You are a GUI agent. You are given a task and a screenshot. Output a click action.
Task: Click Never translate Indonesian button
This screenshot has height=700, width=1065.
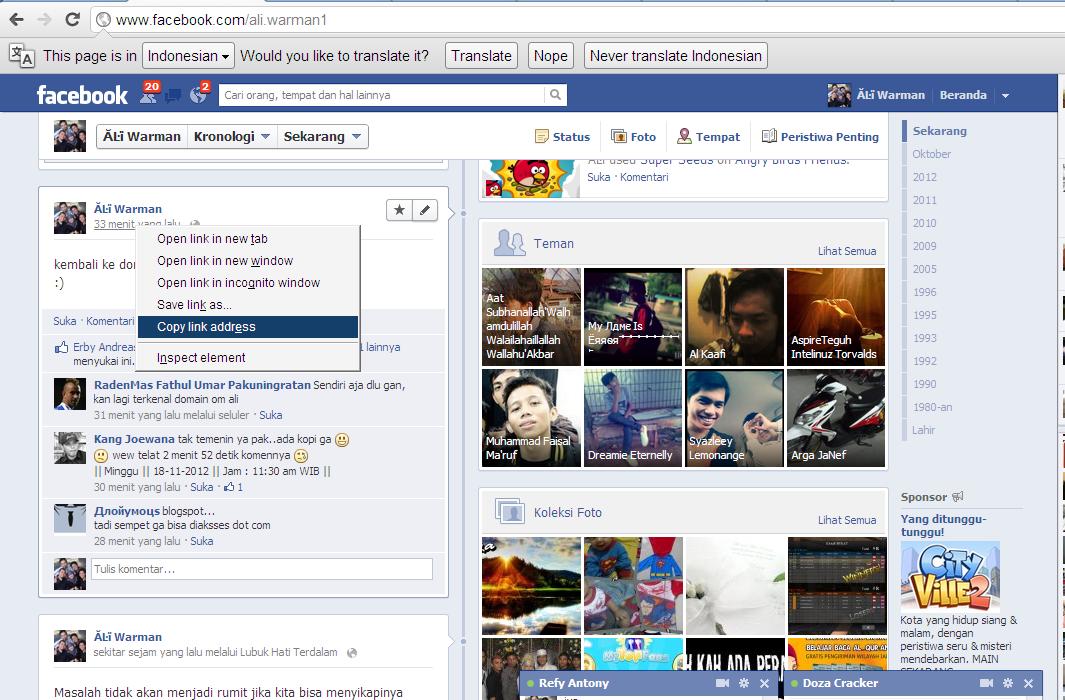point(676,56)
